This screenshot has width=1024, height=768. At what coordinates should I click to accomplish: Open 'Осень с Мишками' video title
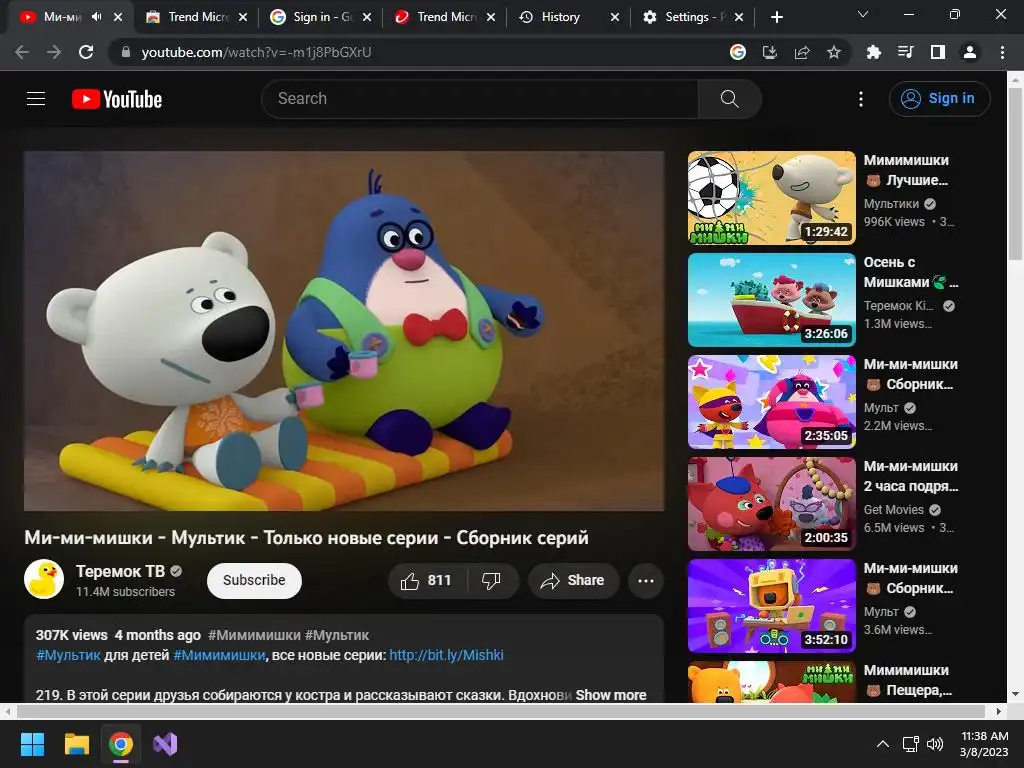tap(910, 272)
